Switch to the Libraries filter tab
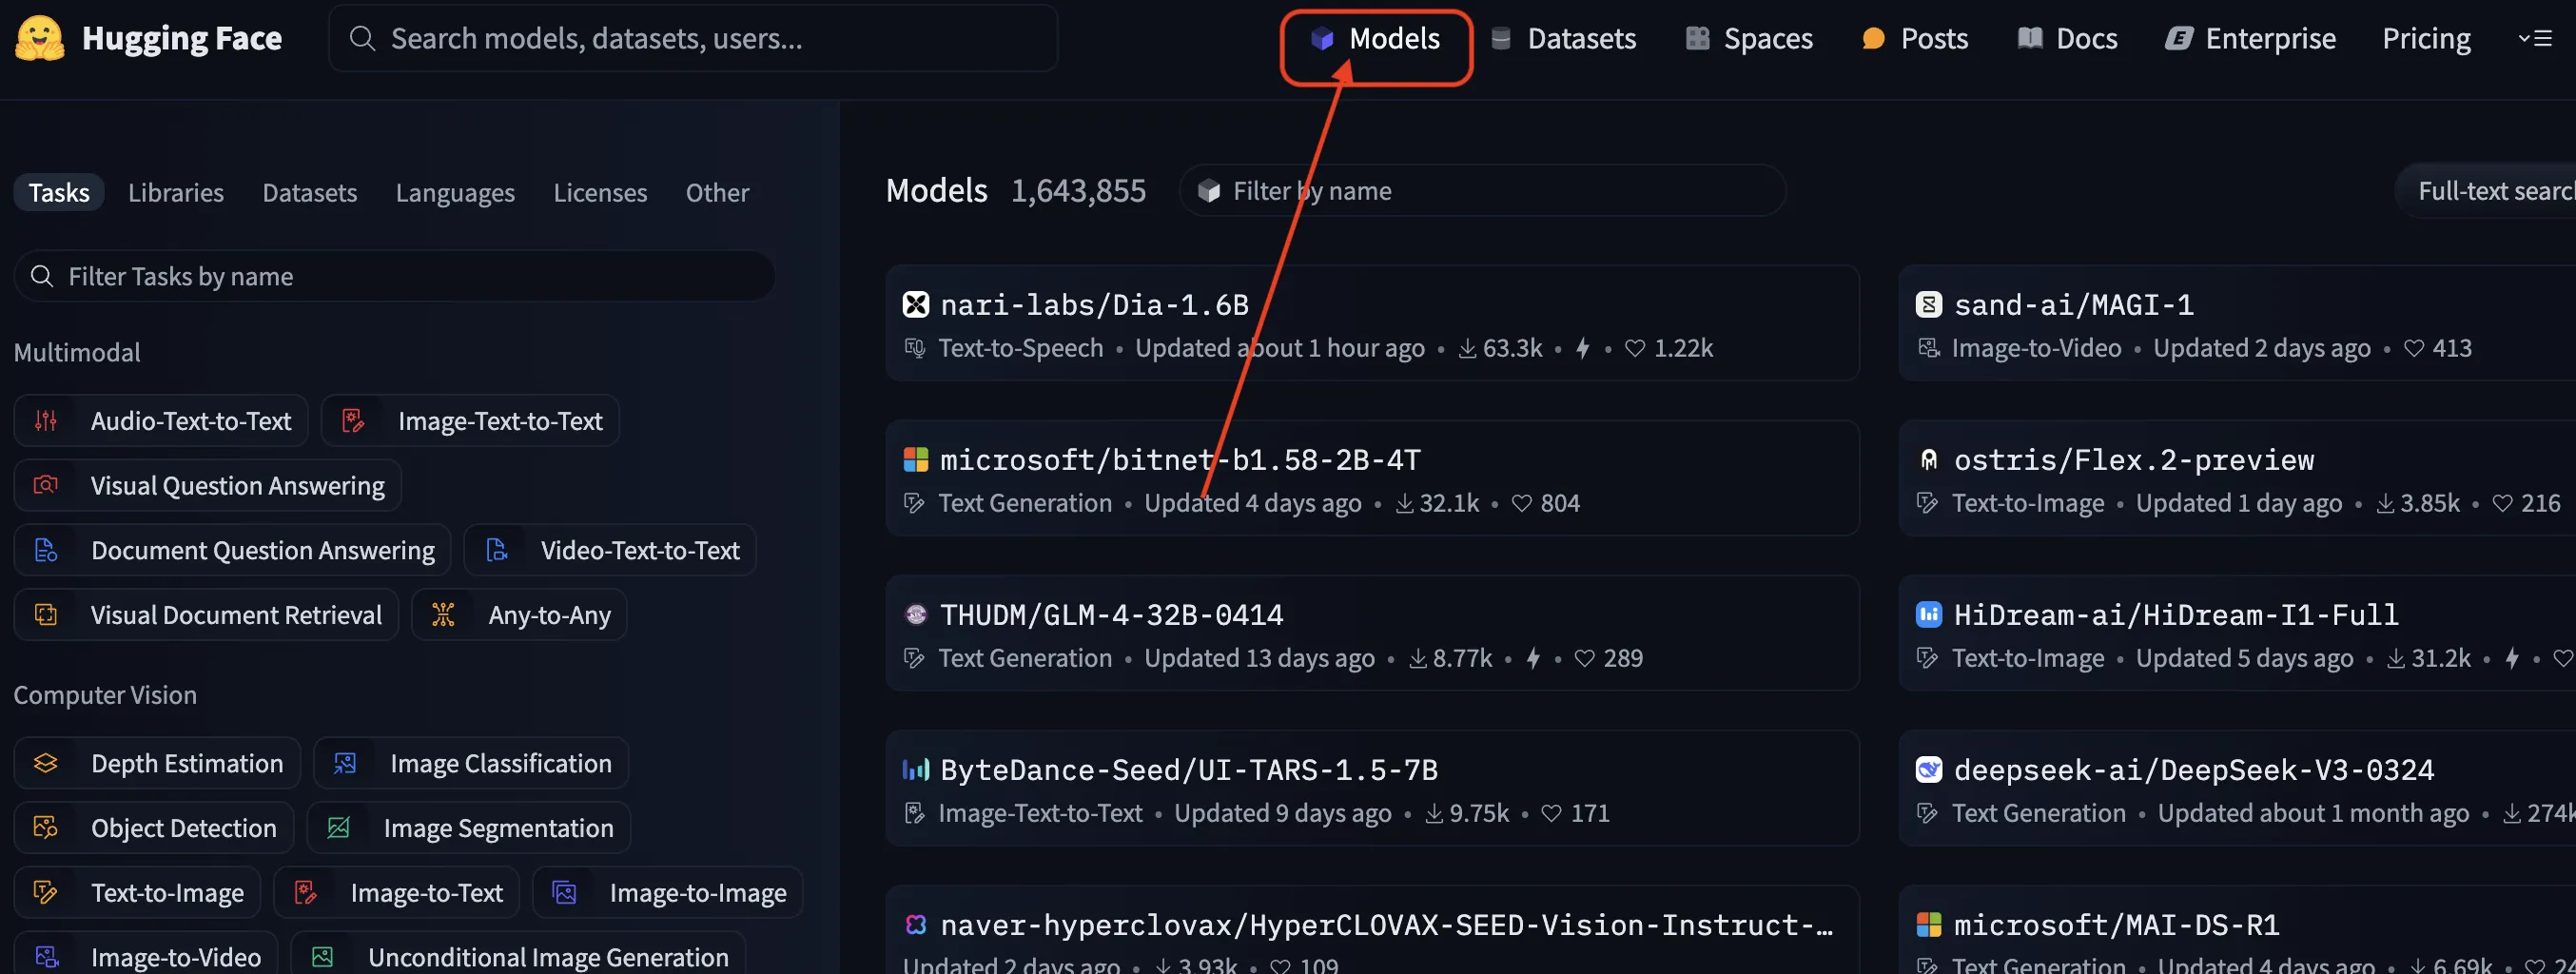2576x974 pixels. click(176, 192)
